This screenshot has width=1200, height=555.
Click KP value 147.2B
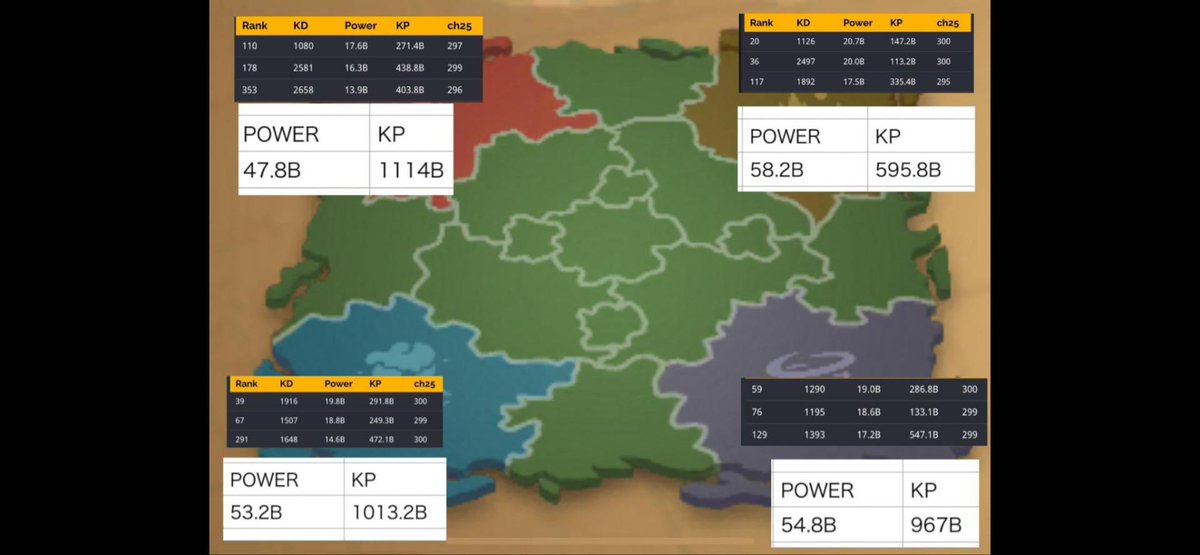(x=903, y=42)
